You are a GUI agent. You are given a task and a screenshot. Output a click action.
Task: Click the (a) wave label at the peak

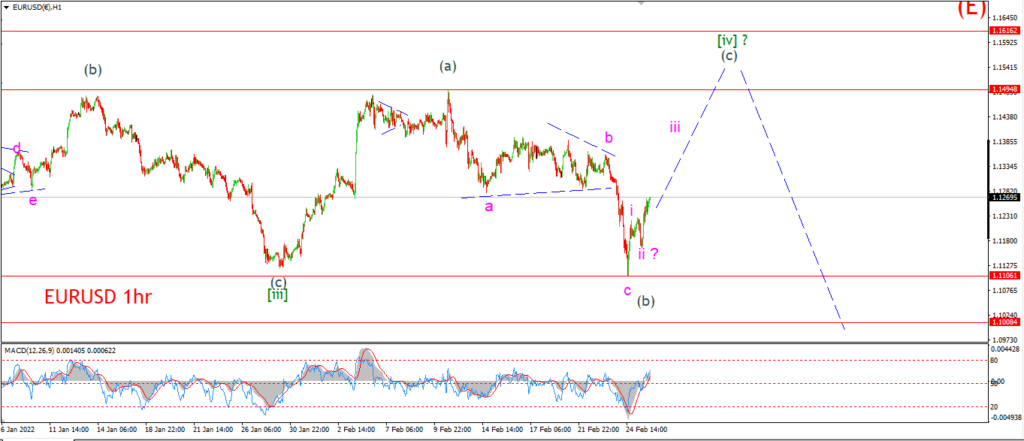coord(448,66)
